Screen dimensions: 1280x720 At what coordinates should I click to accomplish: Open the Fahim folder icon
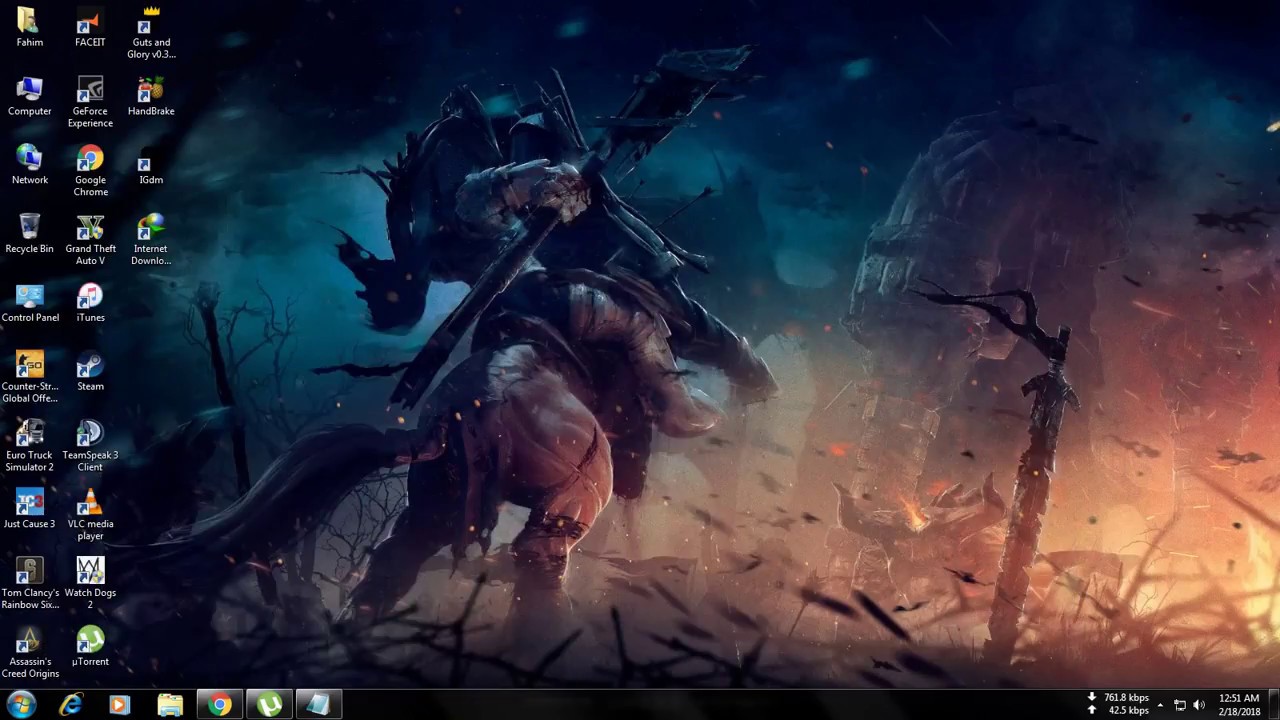29,27
